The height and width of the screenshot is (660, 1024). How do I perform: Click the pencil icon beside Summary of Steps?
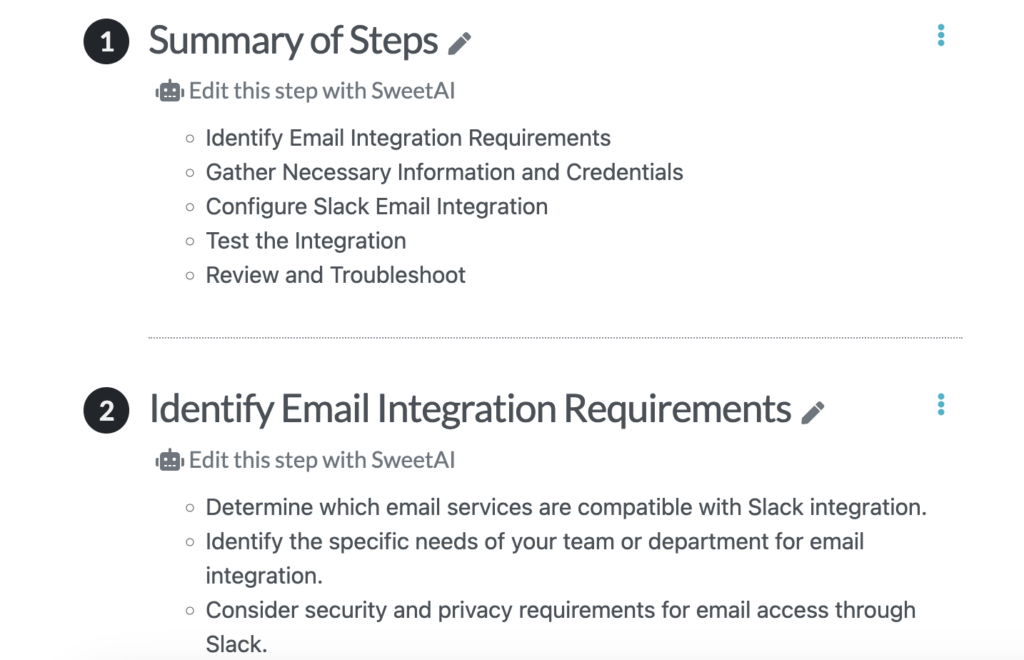pyautogui.click(x=459, y=44)
